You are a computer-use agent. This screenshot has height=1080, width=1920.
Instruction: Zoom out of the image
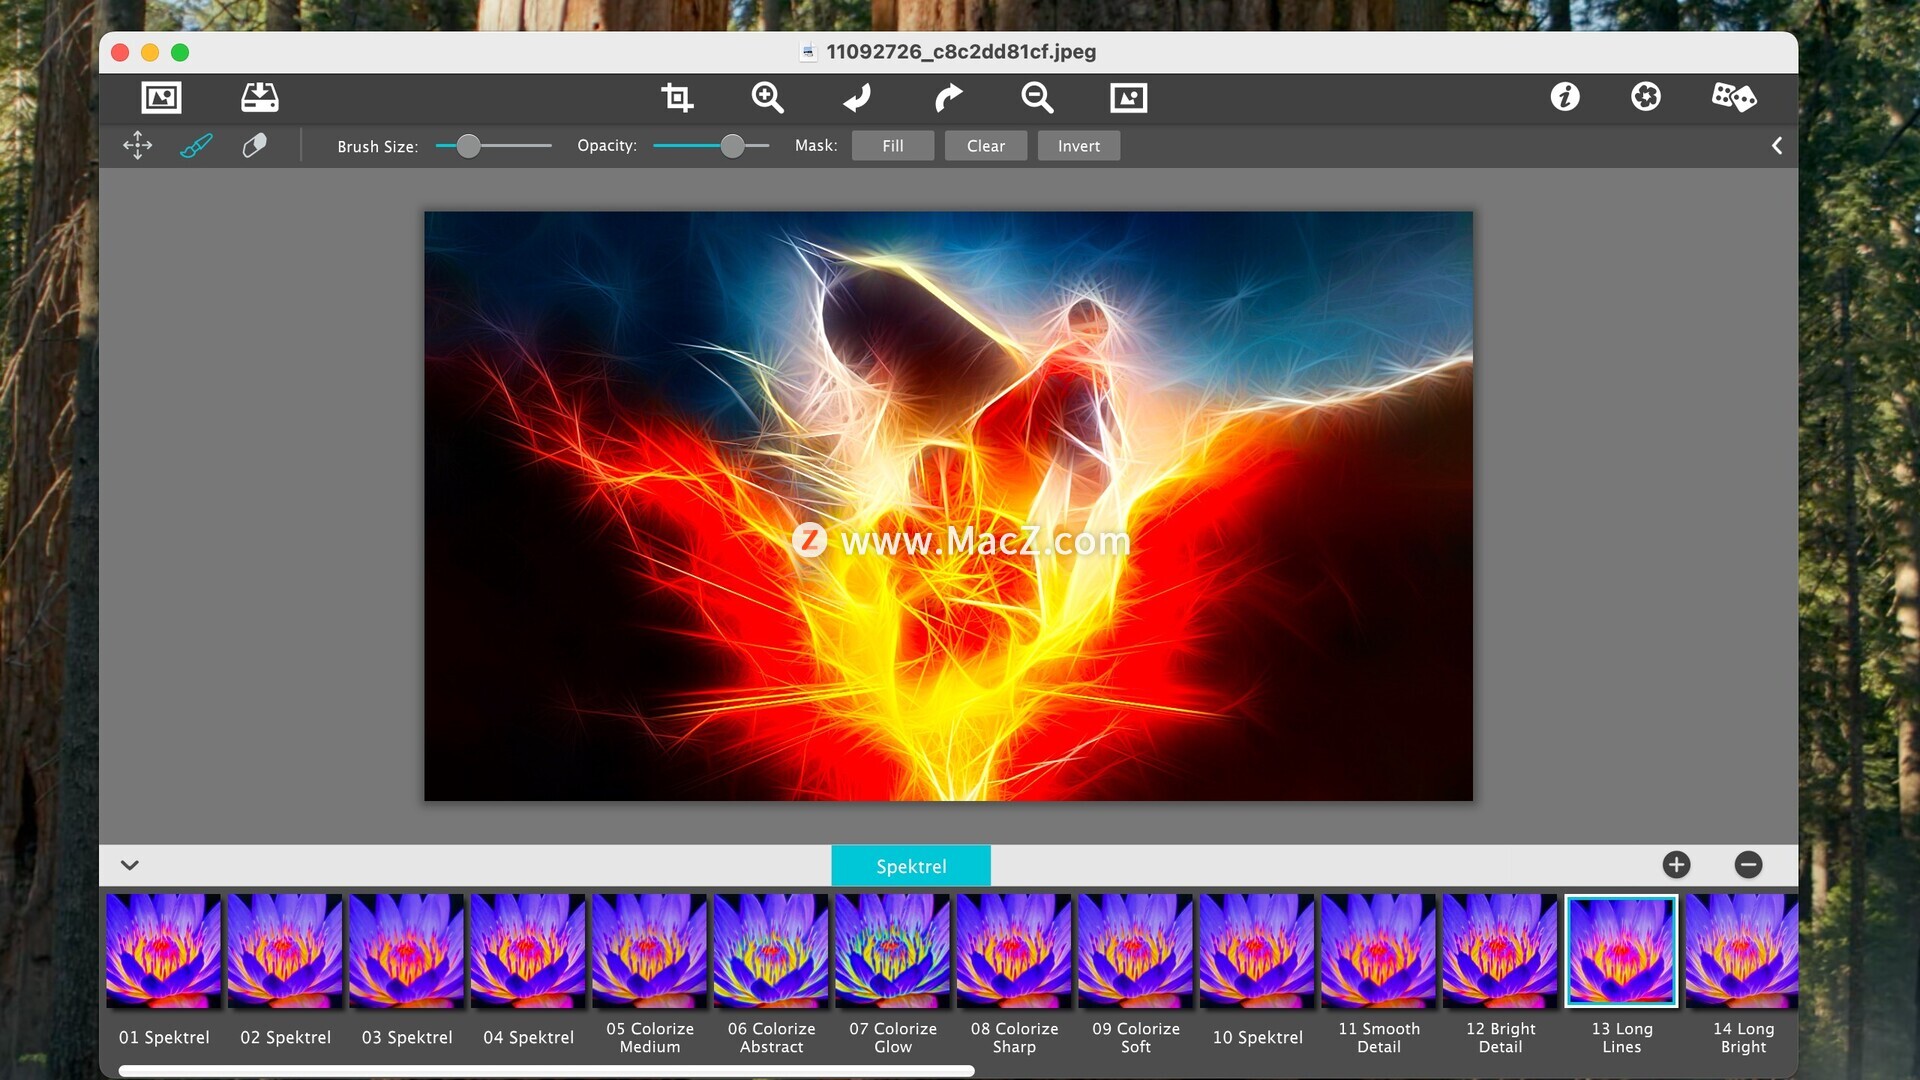pyautogui.click(x=1037, y=97)
